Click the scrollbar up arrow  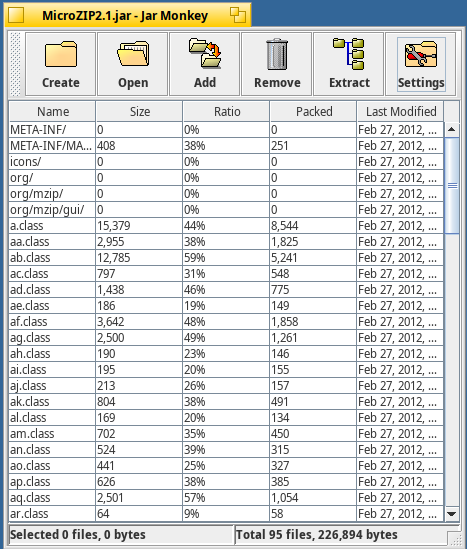(x=452, y=130)
